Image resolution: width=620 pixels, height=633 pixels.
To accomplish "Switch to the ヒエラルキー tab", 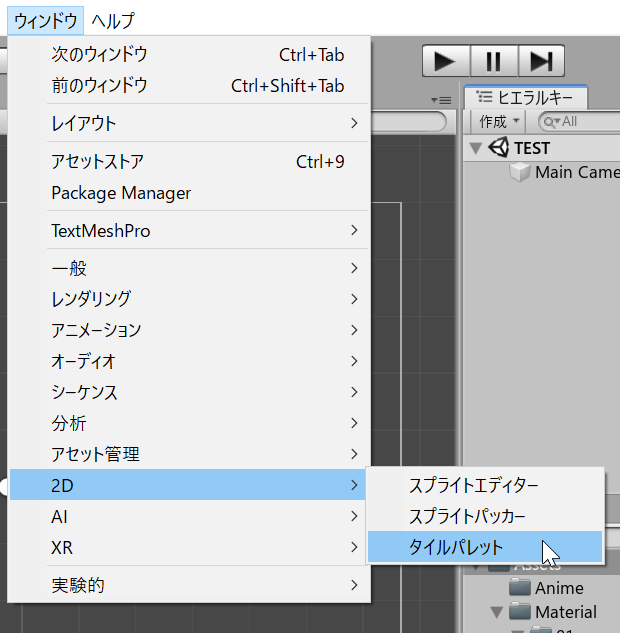I will (x=526, y=97).
